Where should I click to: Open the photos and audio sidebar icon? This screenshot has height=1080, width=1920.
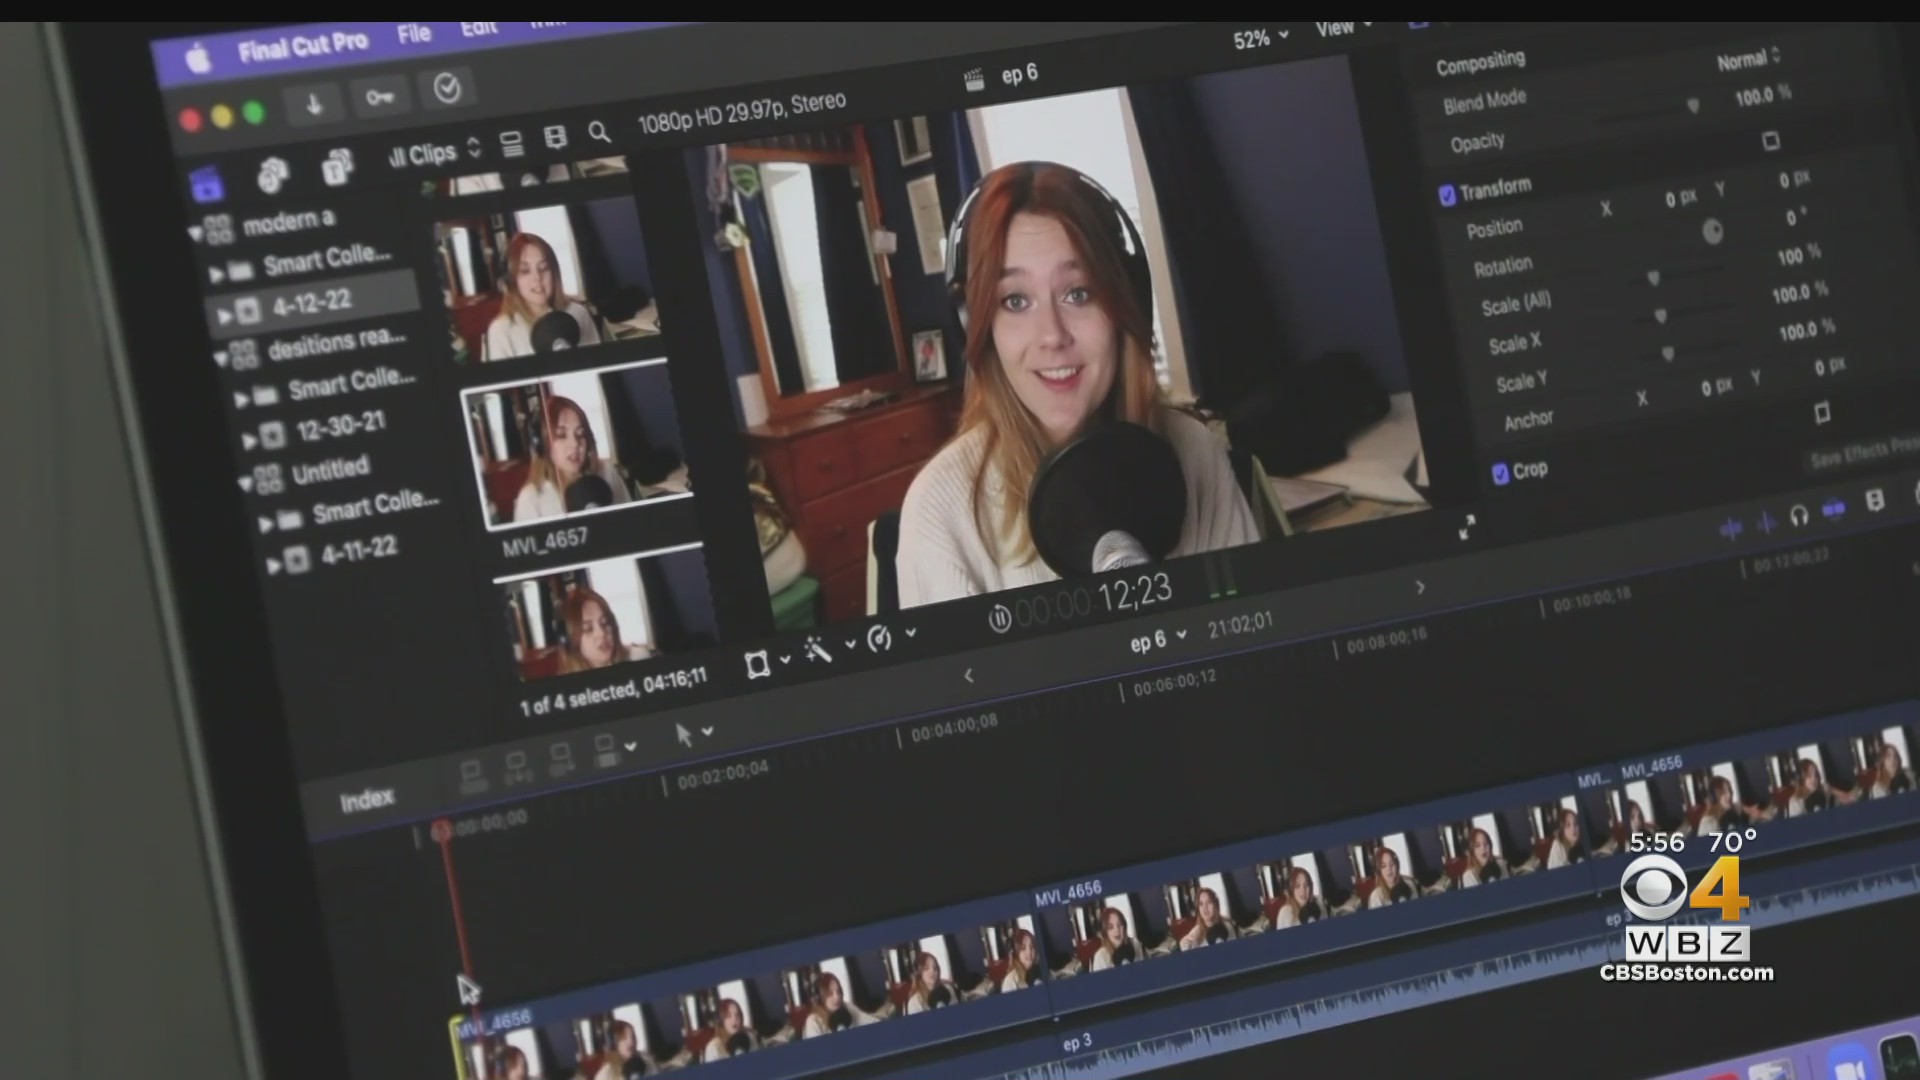[x=272, y=175]
